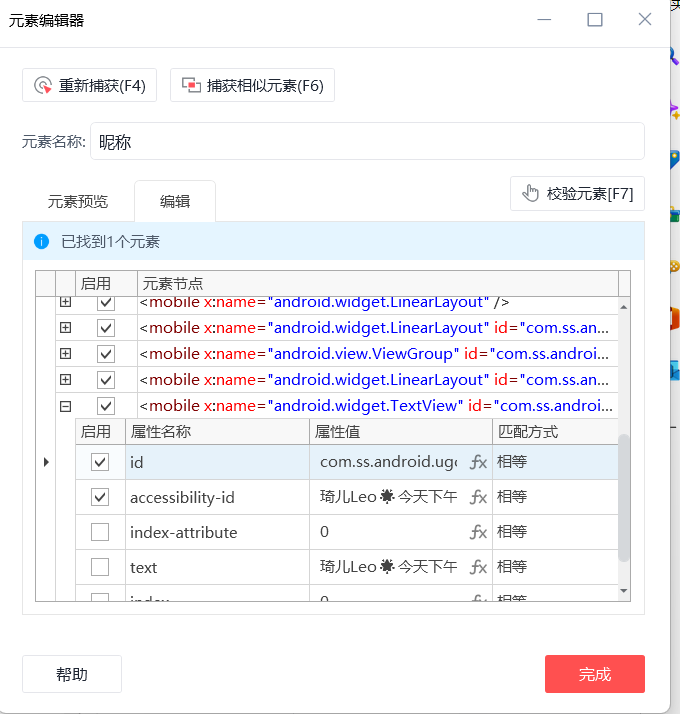Maximize the 元素编辑器 window
The height and width of the screenshot is (714, 680).
594,20
